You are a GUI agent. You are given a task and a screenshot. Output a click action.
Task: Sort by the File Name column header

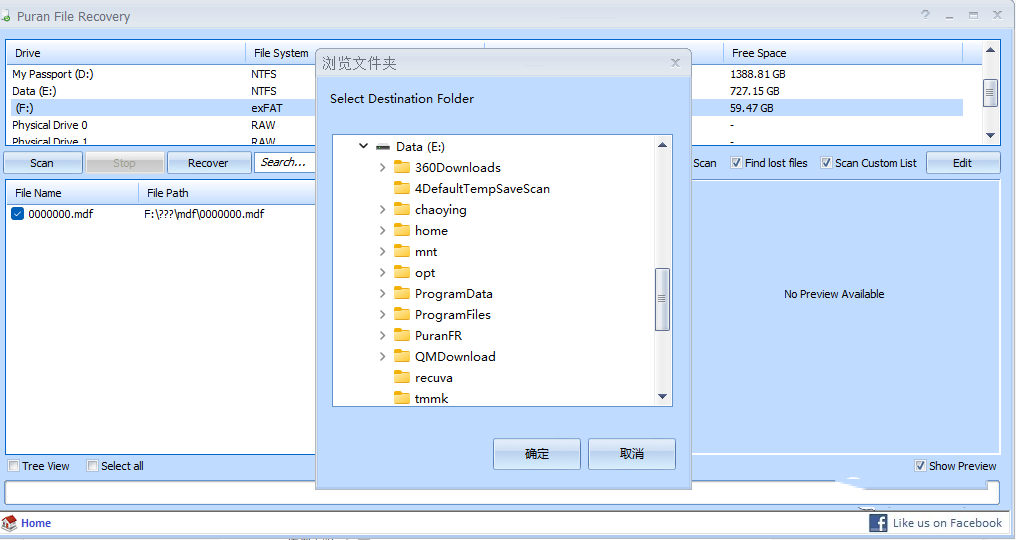click(73, 193)
